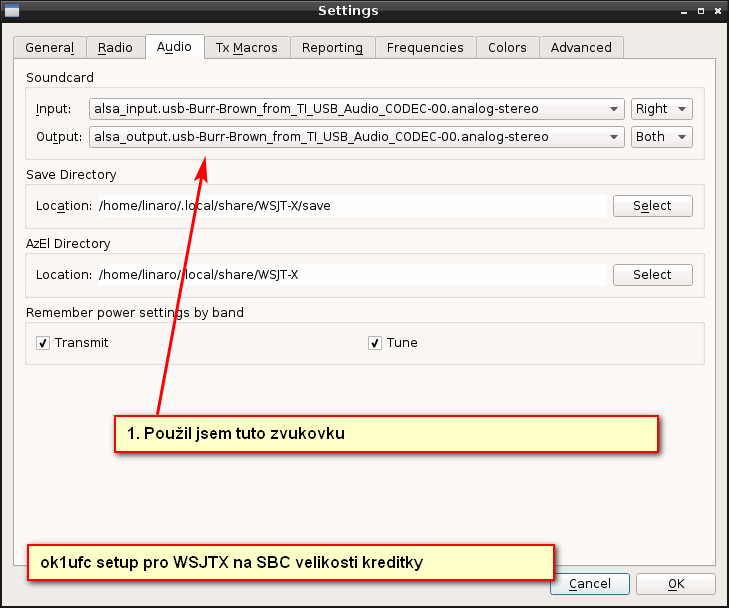The height and width of the screenshot is (608, 729).
Task: Toggle the Tune power checkbox
Action: [x=376, y=343]
